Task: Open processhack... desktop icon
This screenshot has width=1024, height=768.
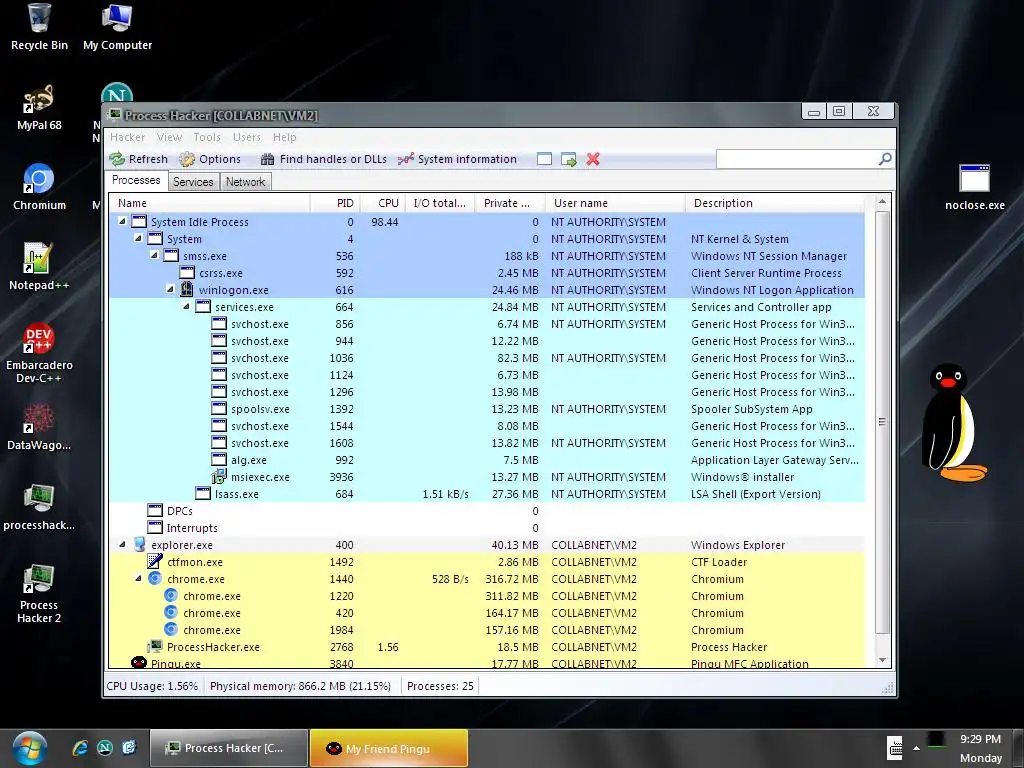Action: coord(39,507)
